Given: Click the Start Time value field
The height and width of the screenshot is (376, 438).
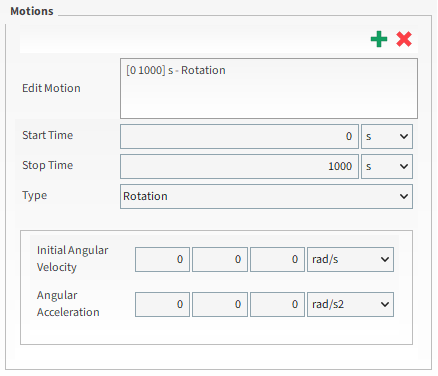Looking at the screenshot, I should coord(239,136).
